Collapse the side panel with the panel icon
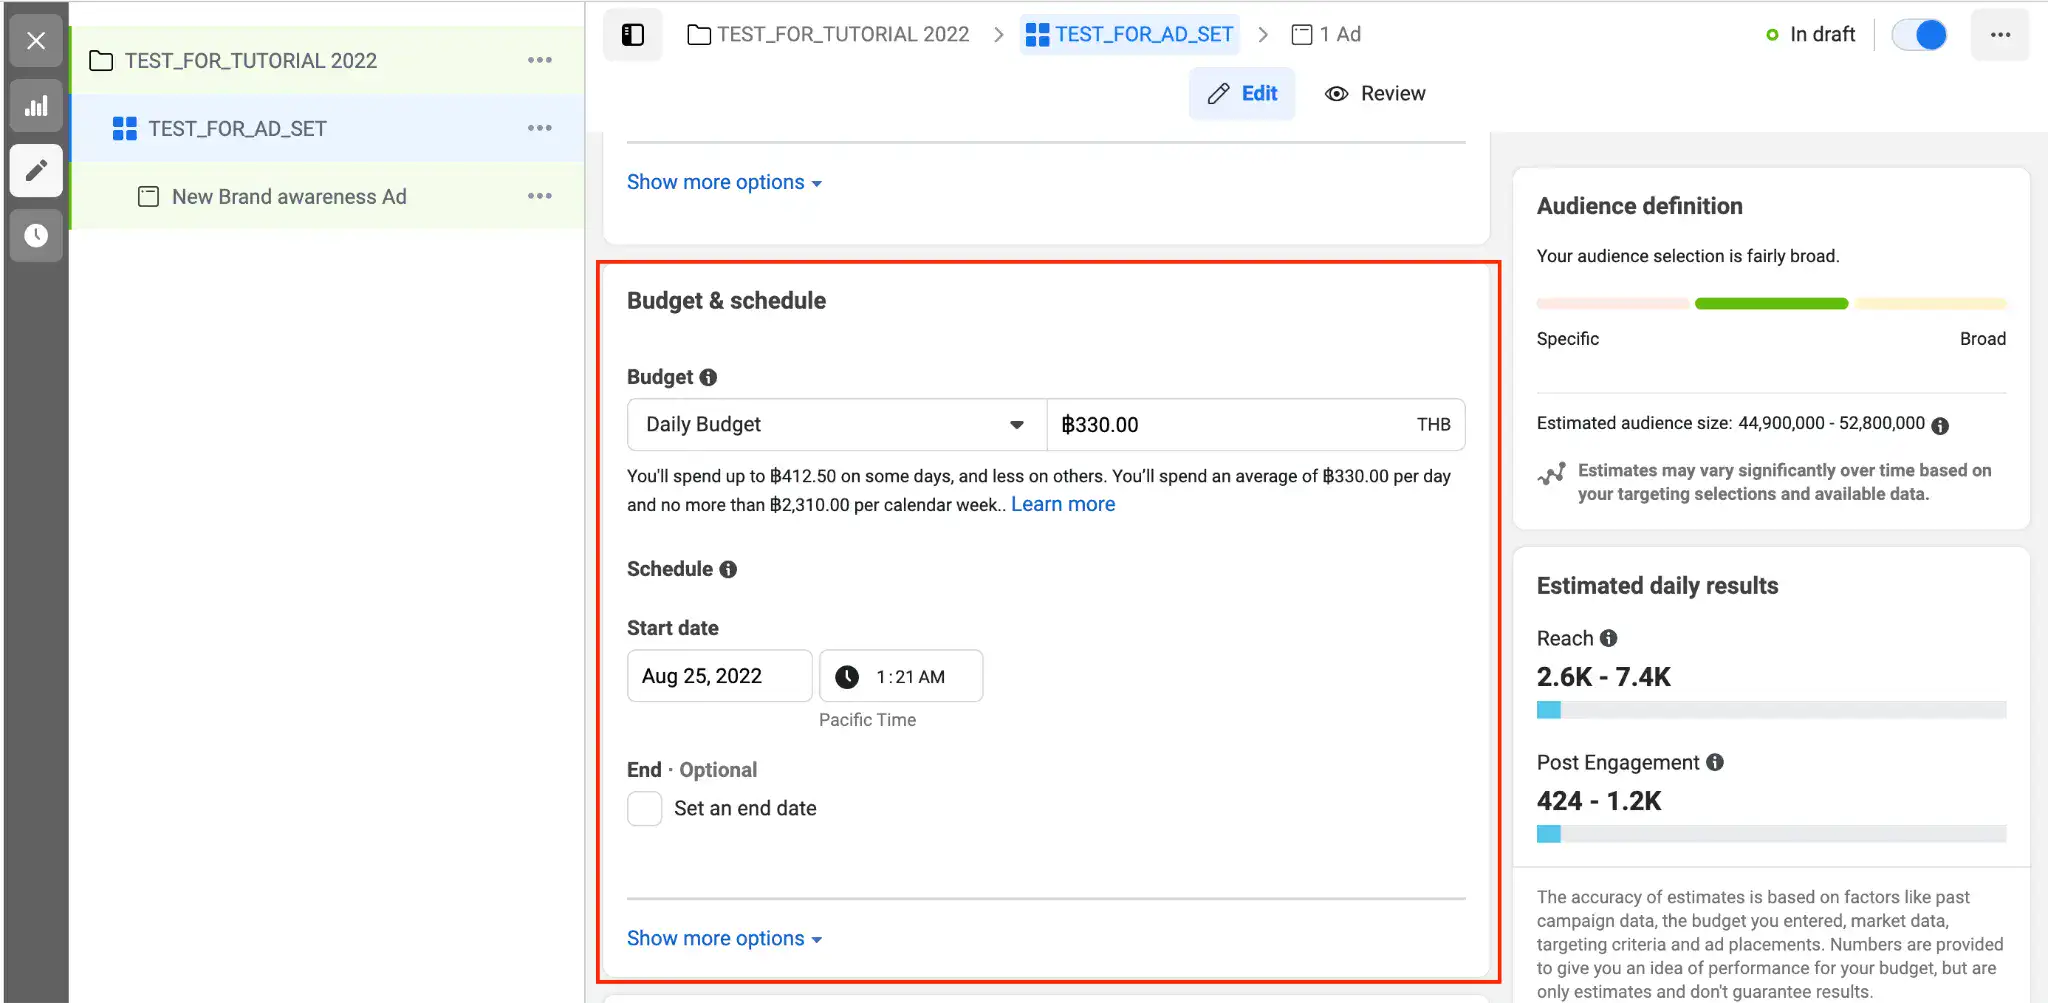Image resolution: width=2048 pixels, height=1003 pixels. tap(632, 34)
